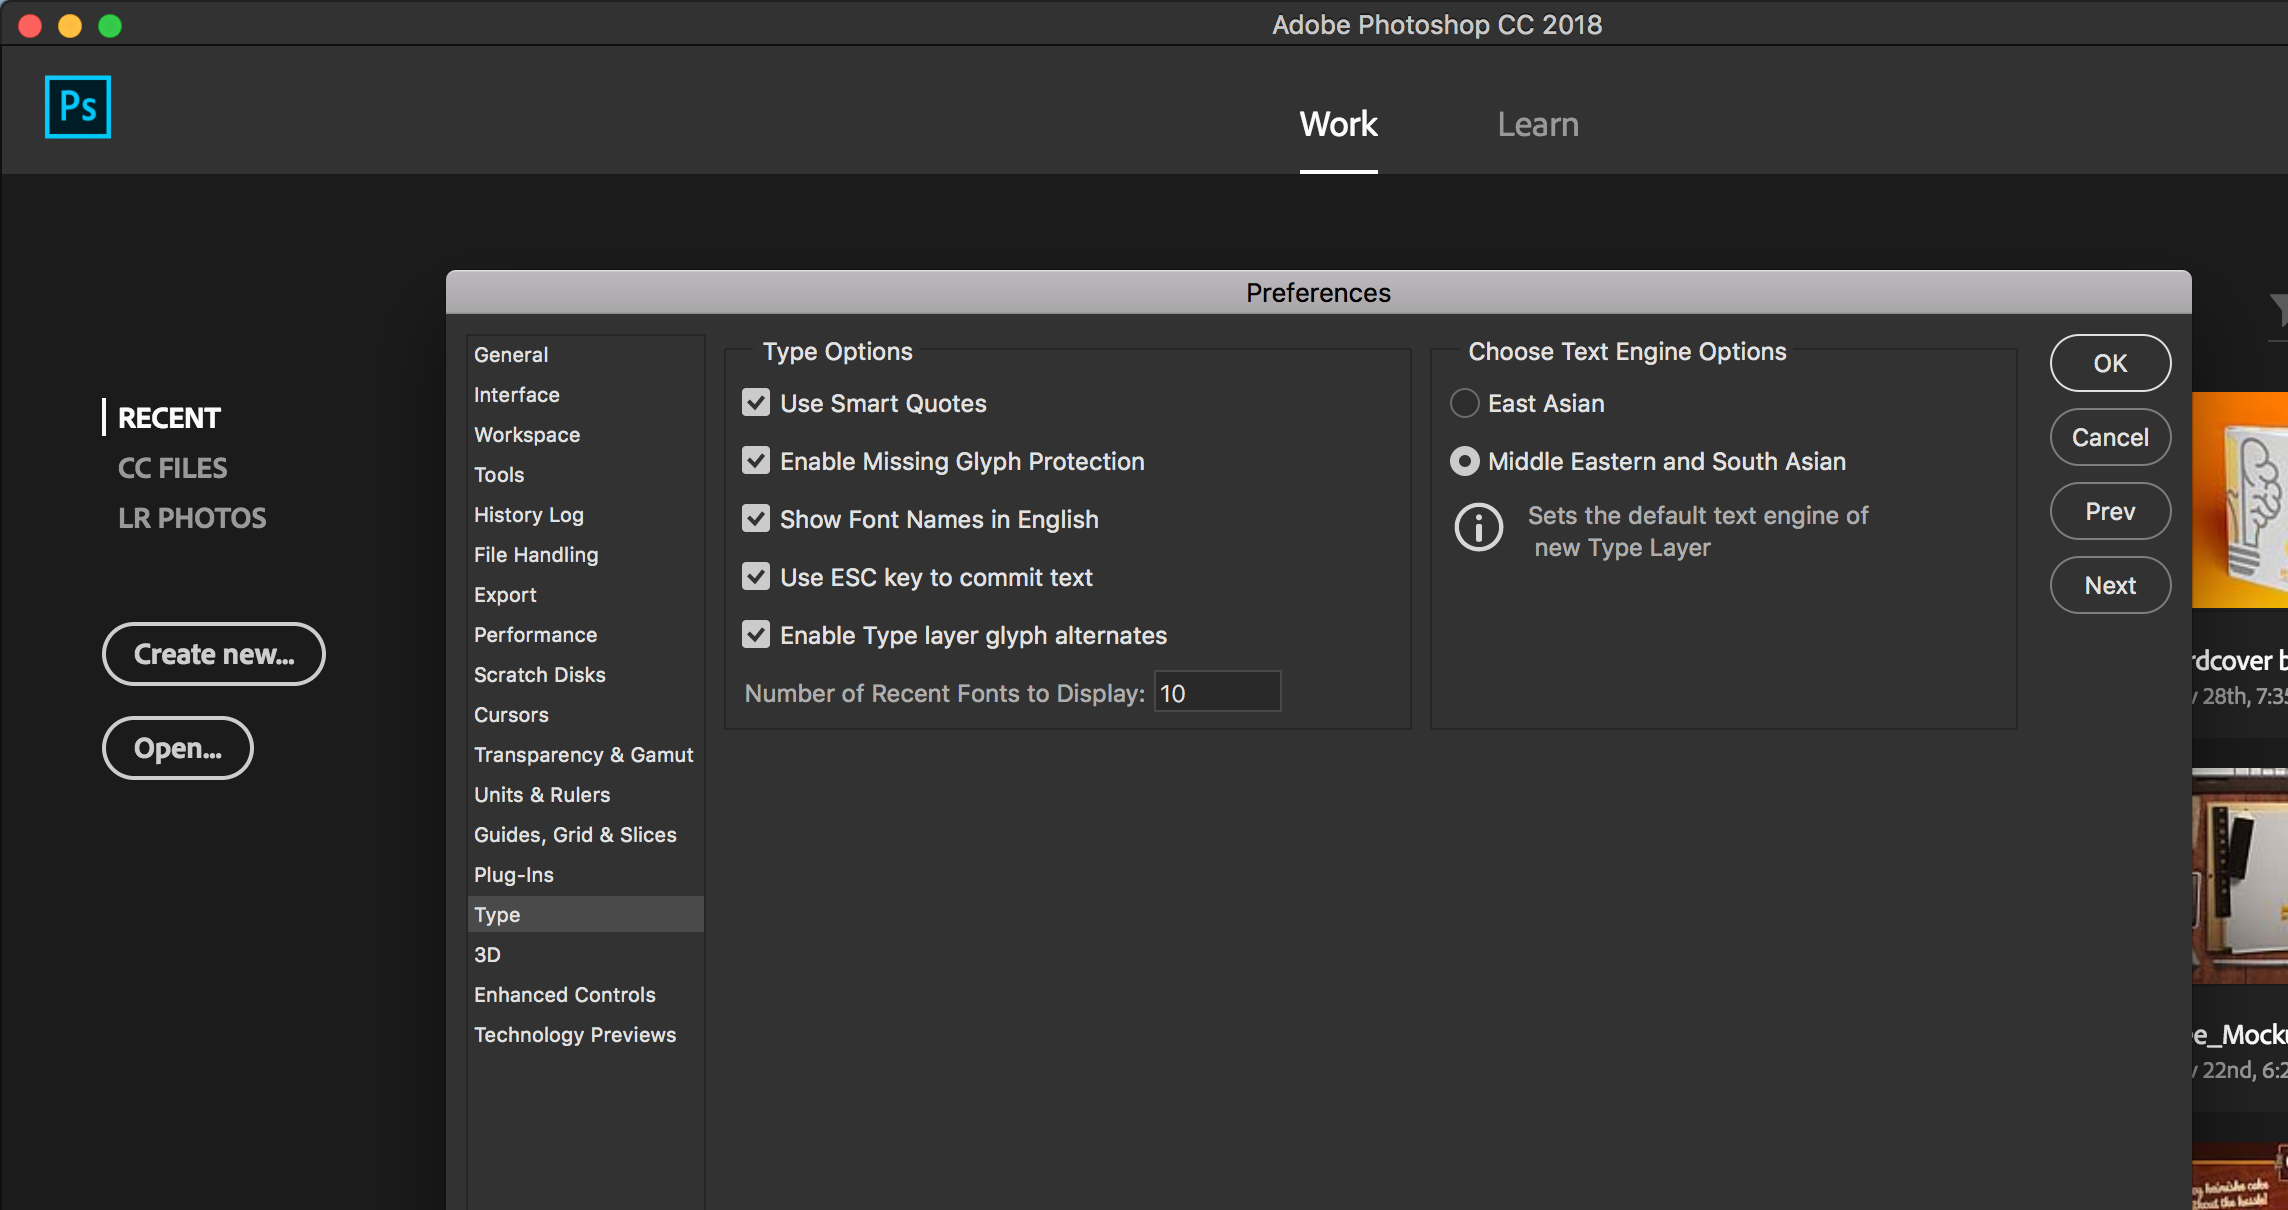Select Scratch Disks in preferences list
Viewport: 2288px width, 1210px height.
pos(539,675)
